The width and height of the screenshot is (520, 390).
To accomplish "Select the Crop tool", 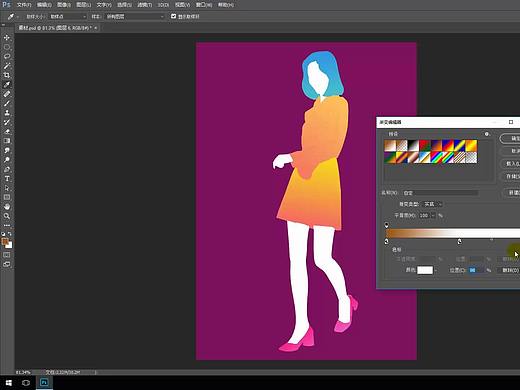I will point(7,75).
